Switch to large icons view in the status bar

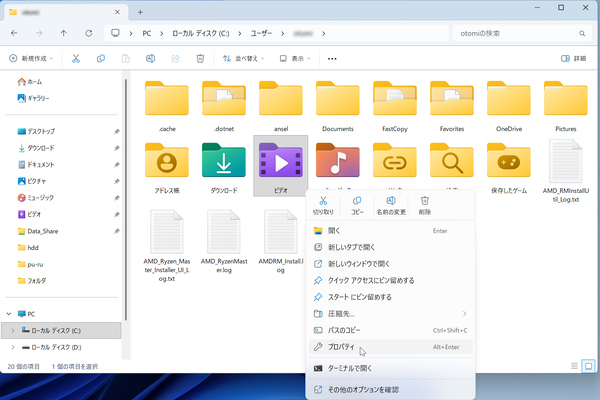point(589,366)
